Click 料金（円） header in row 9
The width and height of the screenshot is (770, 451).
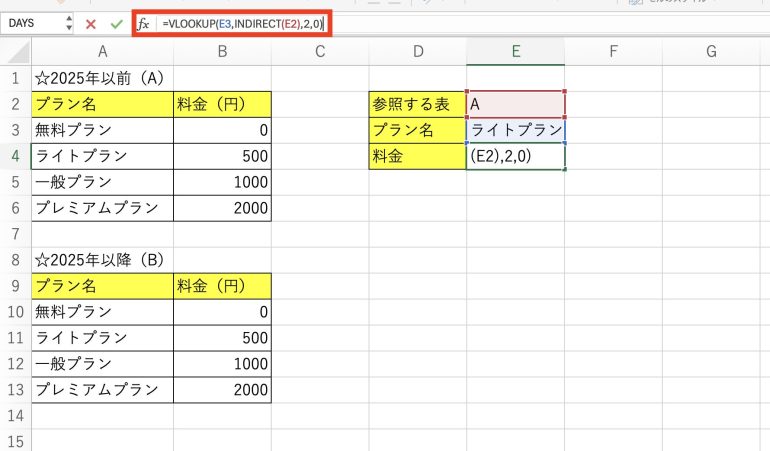point(222,286)
